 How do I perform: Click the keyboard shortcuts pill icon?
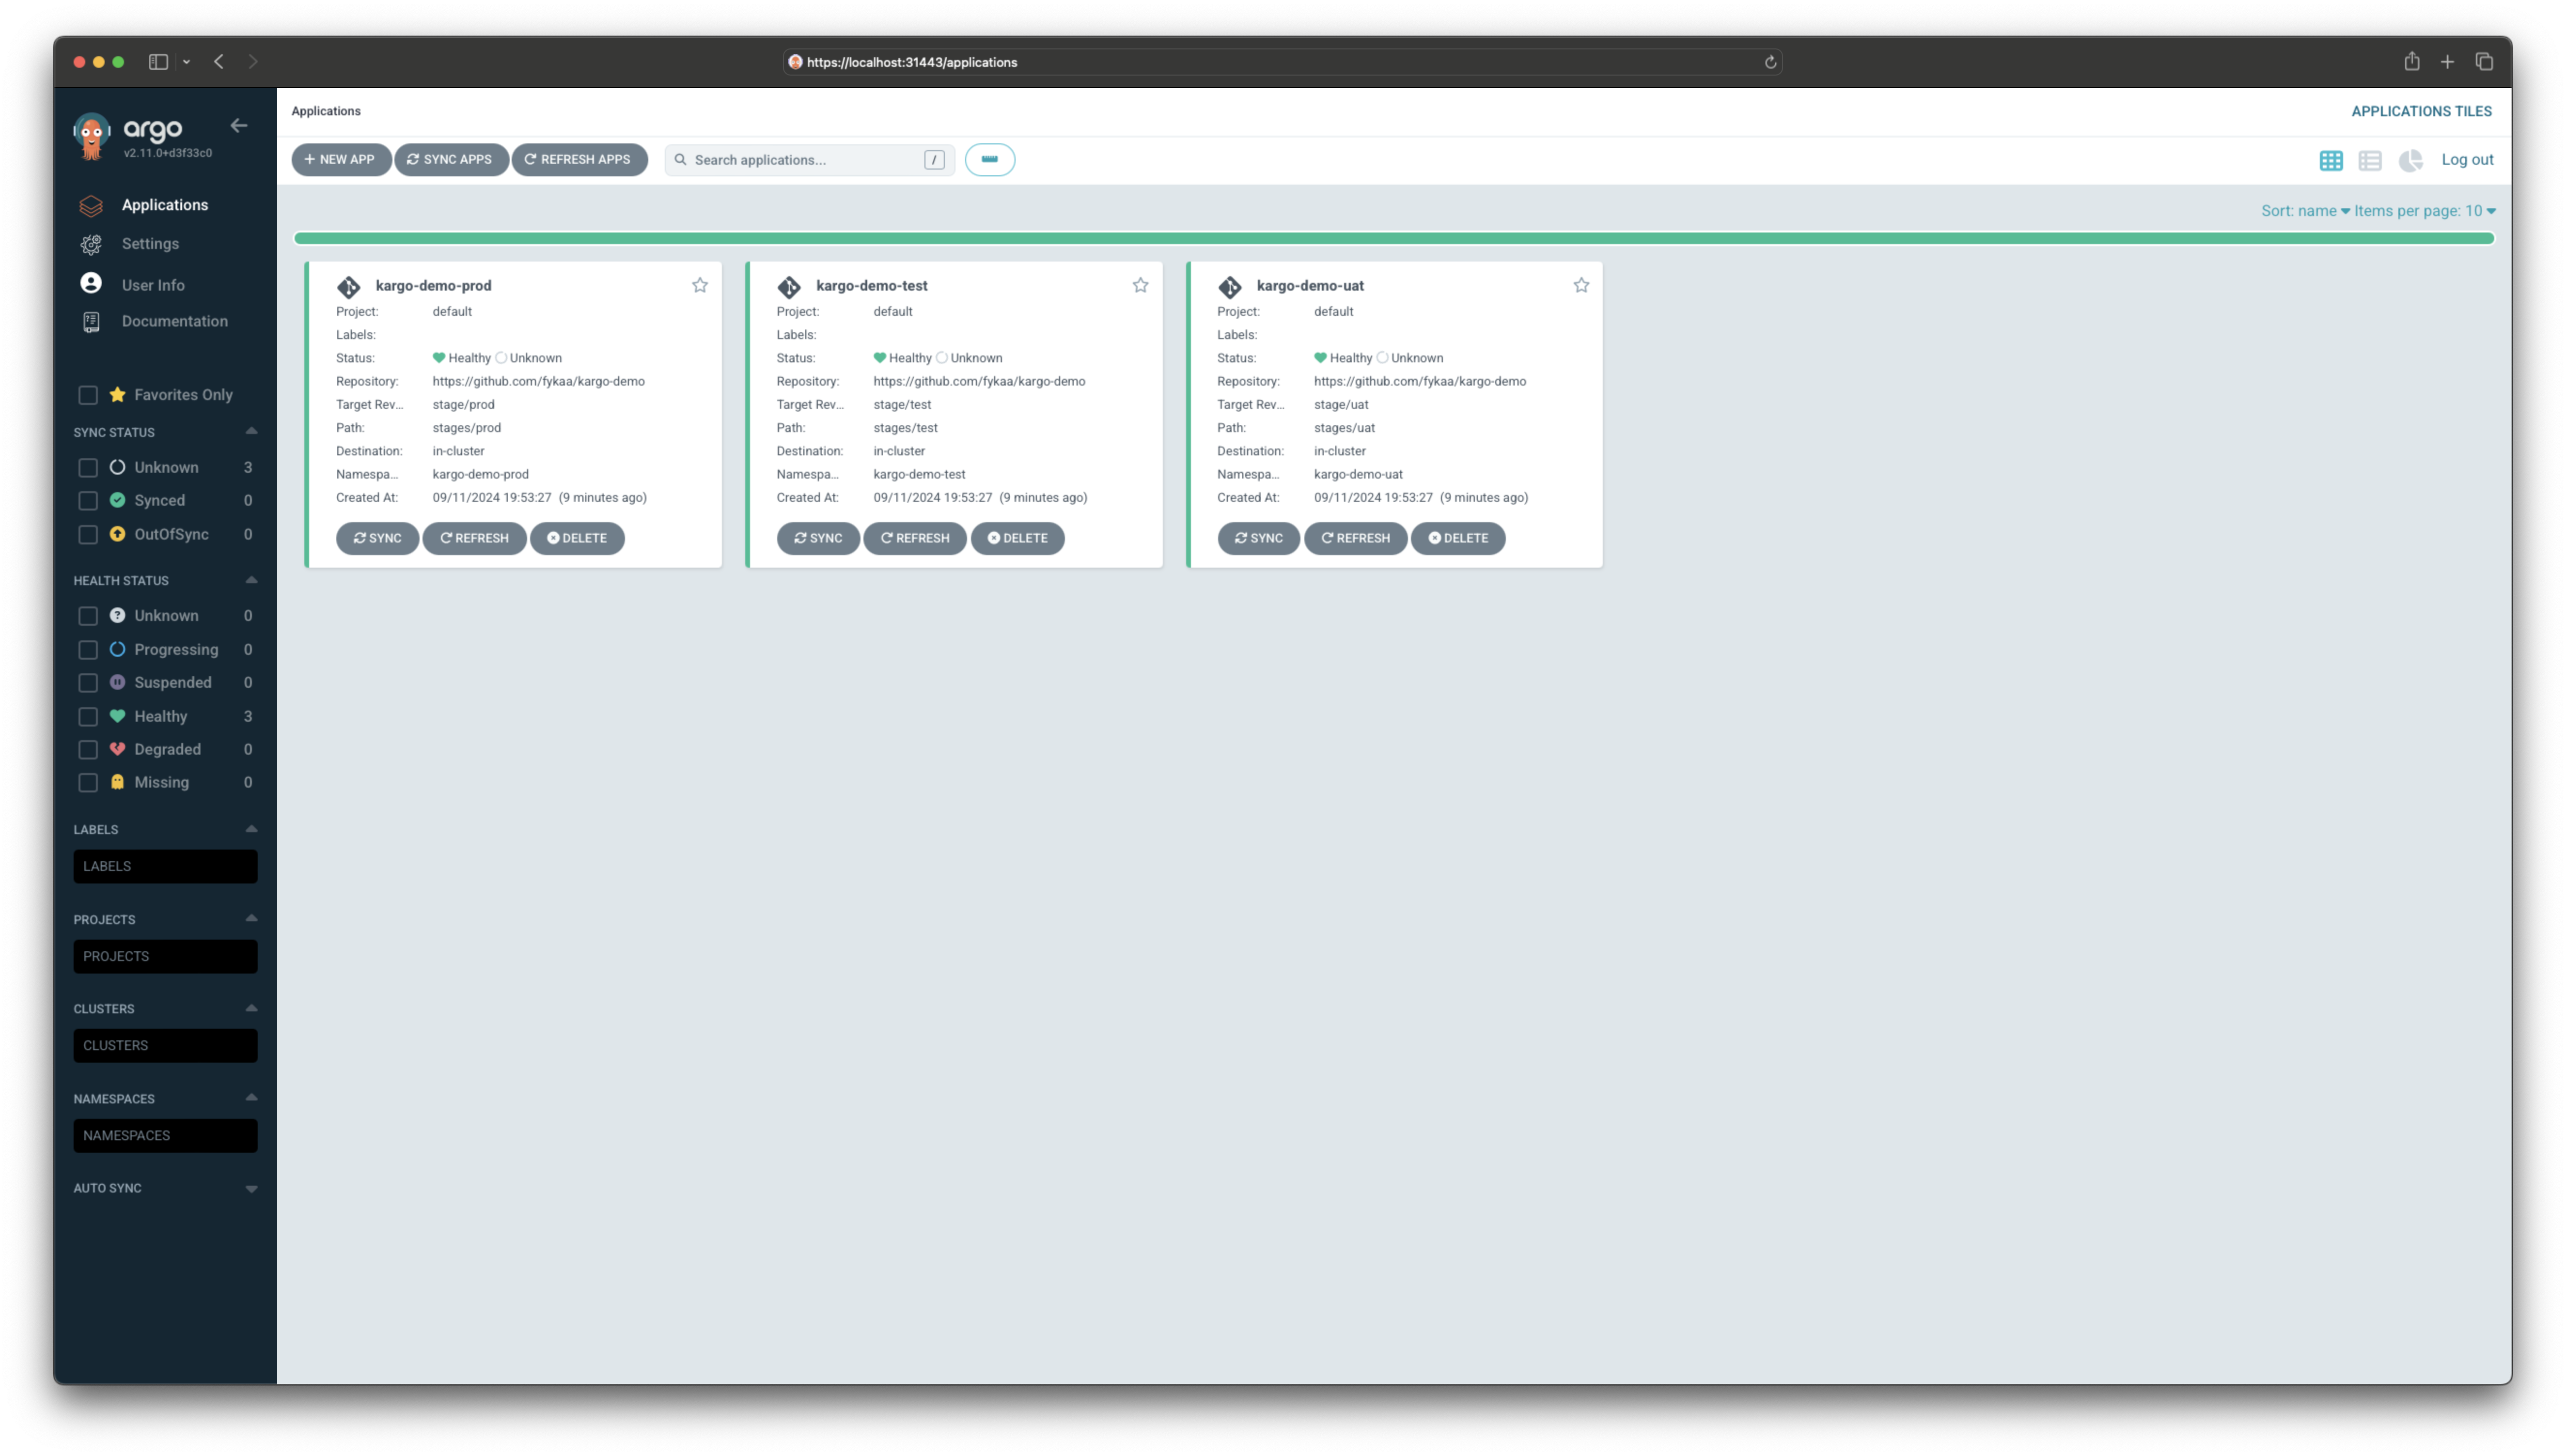989,160
